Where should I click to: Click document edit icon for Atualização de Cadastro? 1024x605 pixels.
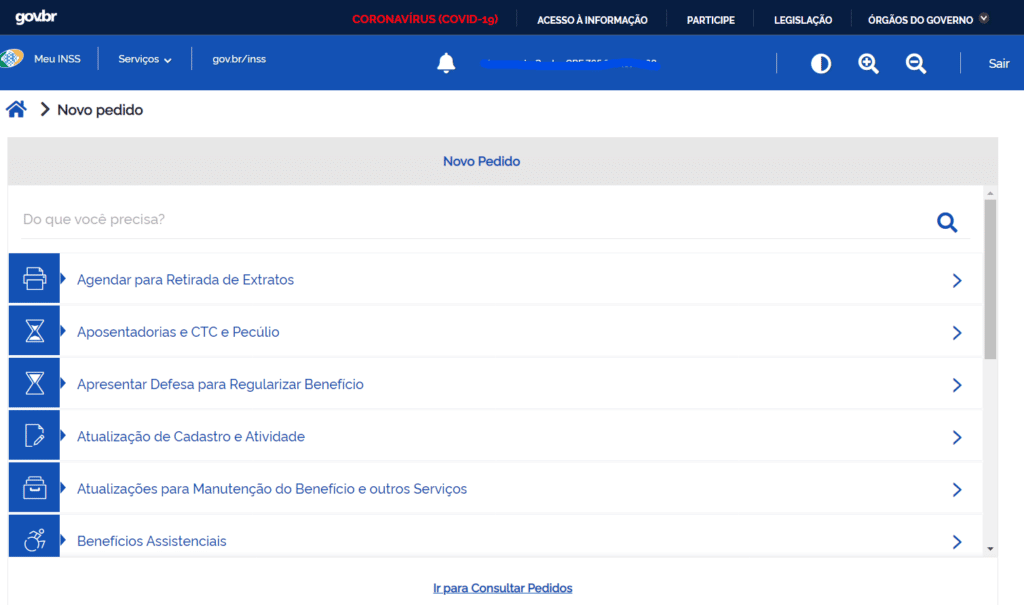34,436
